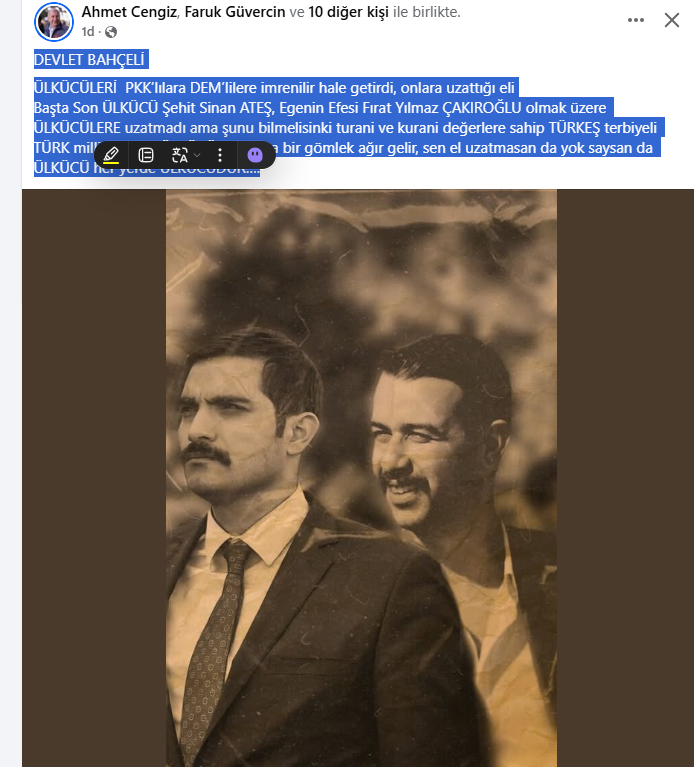Click the yellow highlight color underline
694x767 pixels.
click(112, 162)
